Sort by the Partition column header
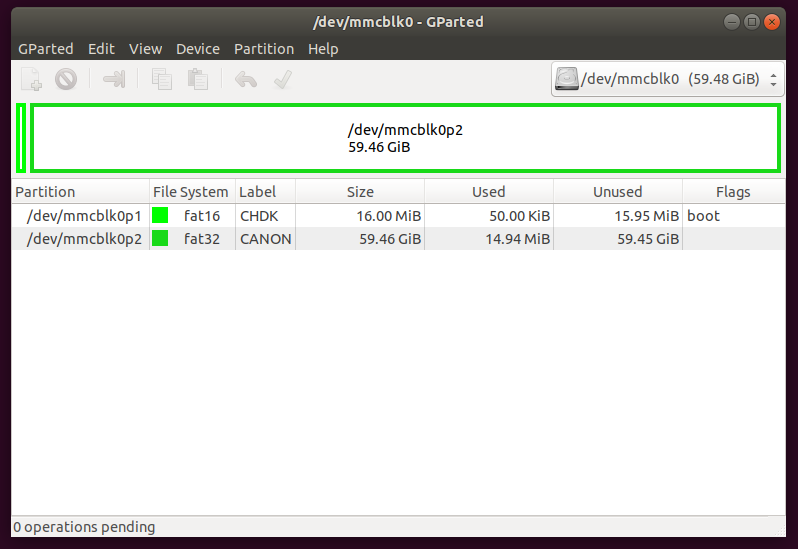The width and height of the screenshot is (798, 549). (x=80, y=192)
